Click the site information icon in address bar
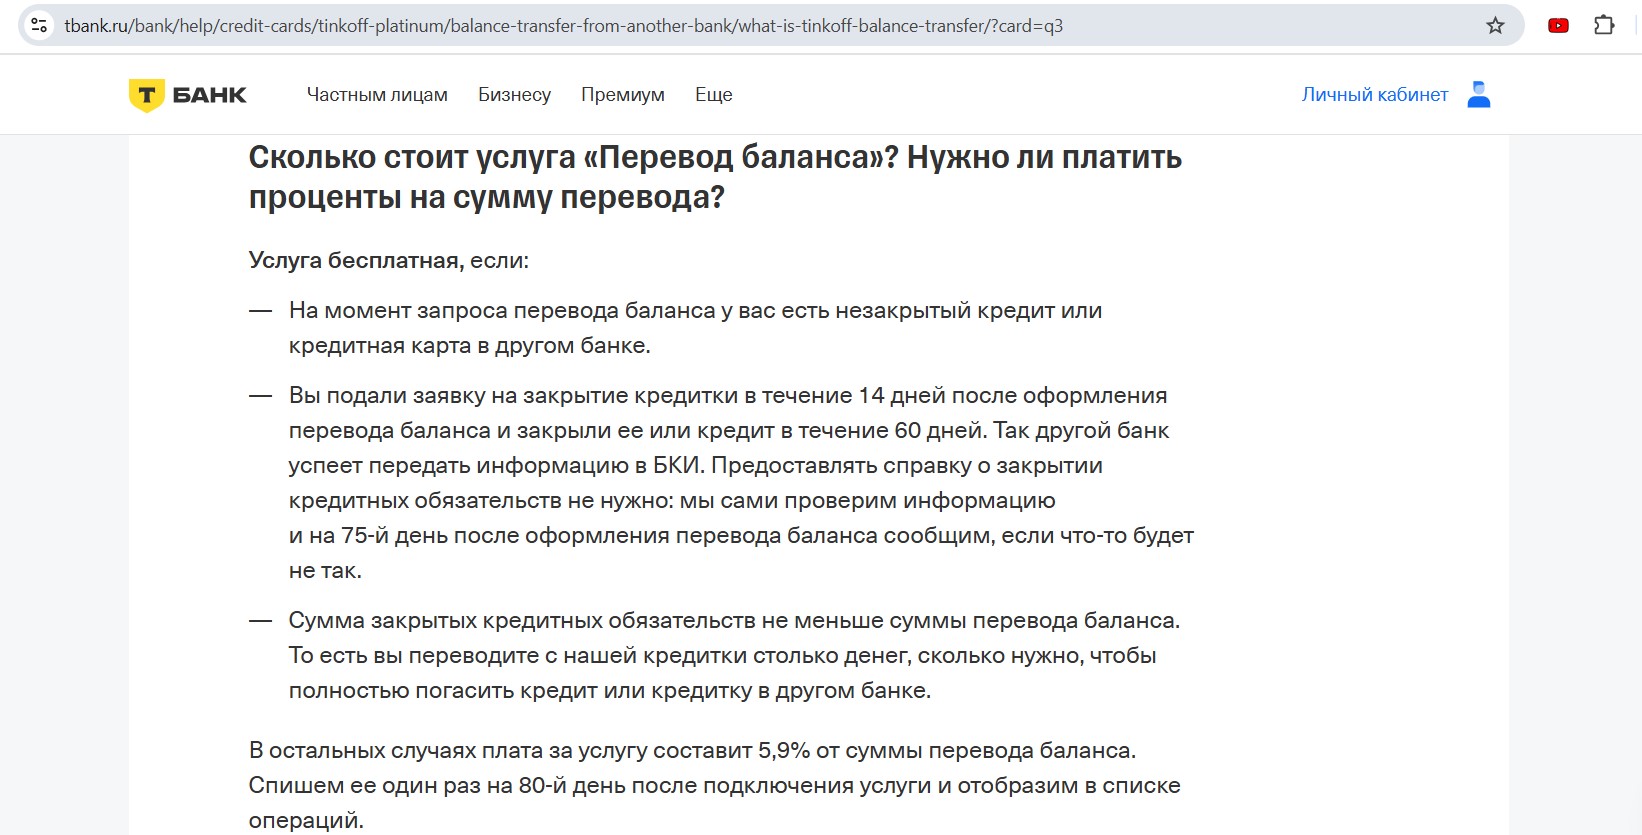This screenshot has height=835, width=1642. 39,26
